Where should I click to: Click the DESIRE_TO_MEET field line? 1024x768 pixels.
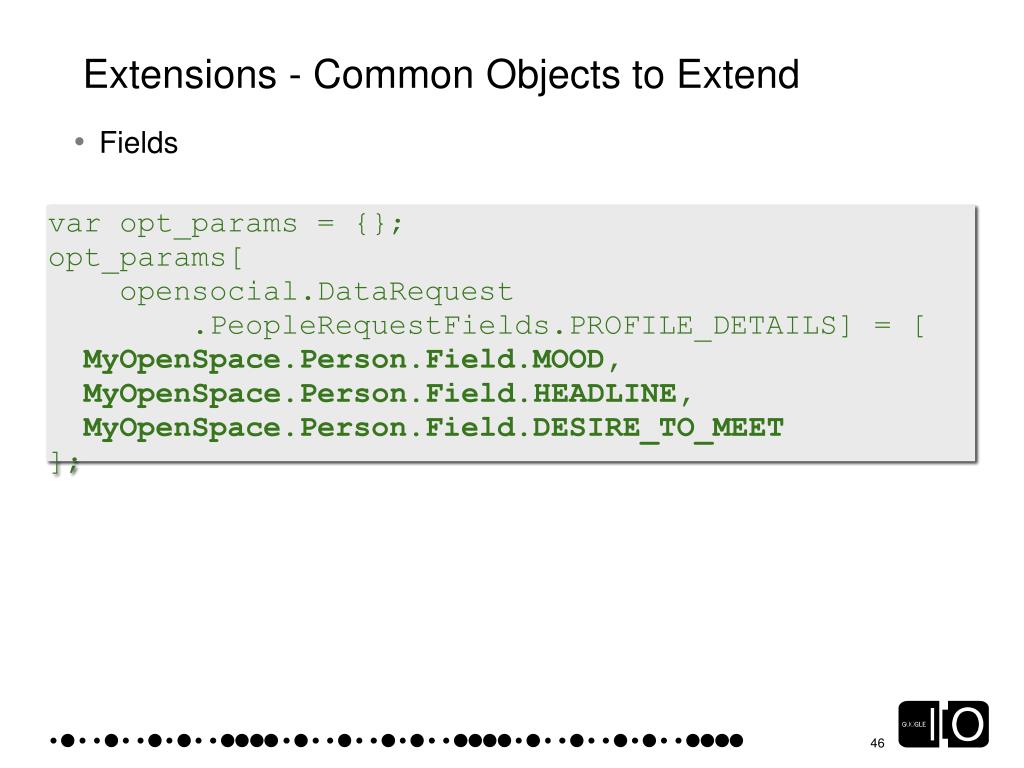pyautogui.click(x=433, y=428)
